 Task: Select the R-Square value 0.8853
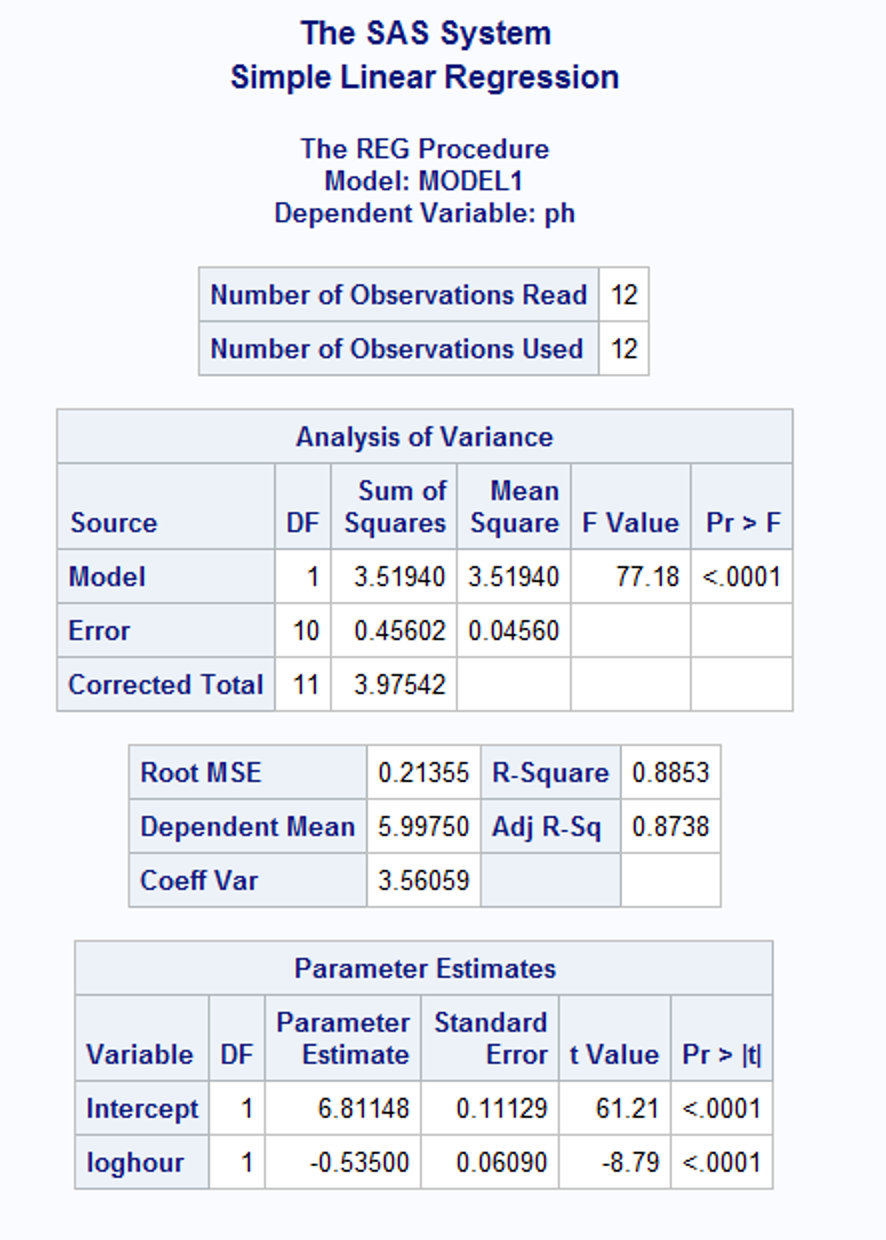click(x=670, y=773)
